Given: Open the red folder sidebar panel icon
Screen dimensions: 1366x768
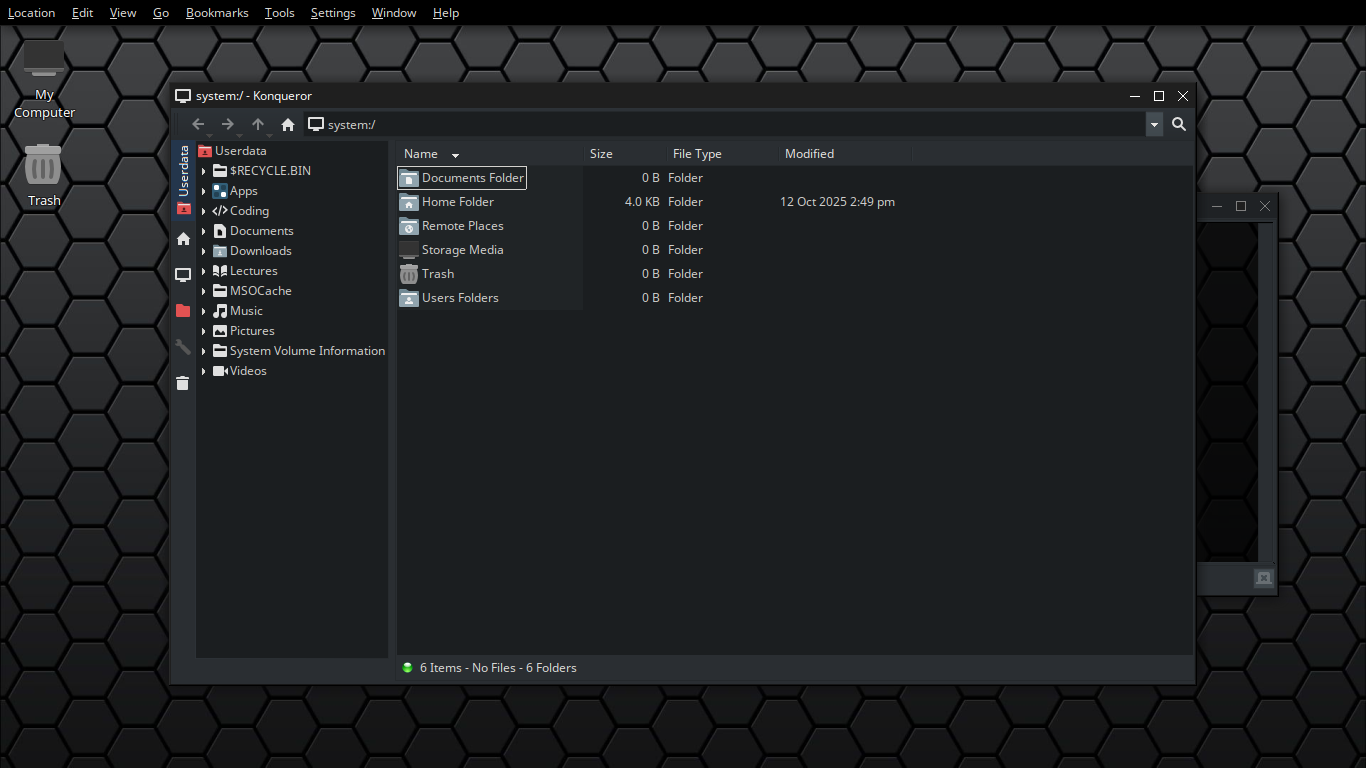Looking at the screenshot, I should 183,311.
